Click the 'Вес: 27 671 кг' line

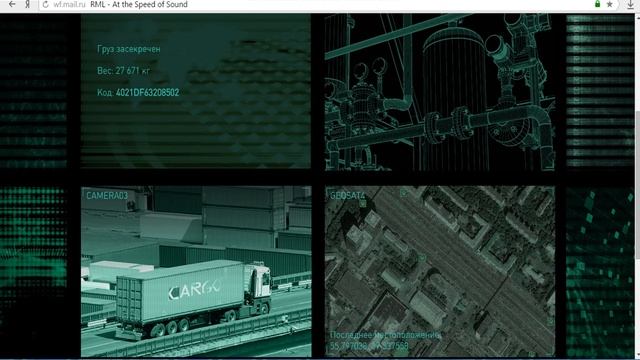point(124,71)
